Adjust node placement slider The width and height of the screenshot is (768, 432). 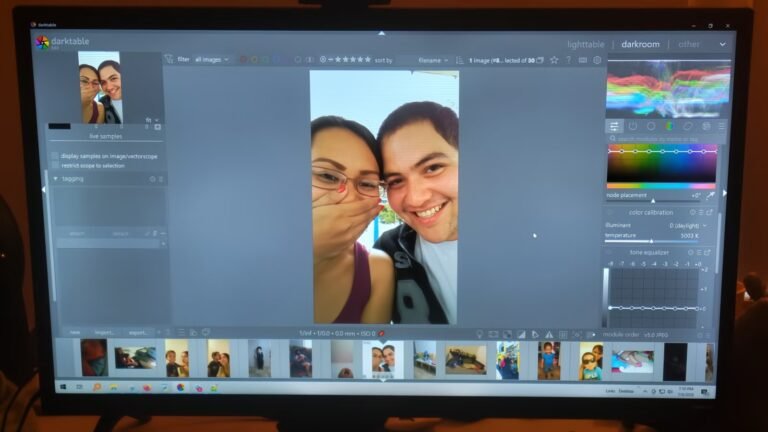pos(654,200)
